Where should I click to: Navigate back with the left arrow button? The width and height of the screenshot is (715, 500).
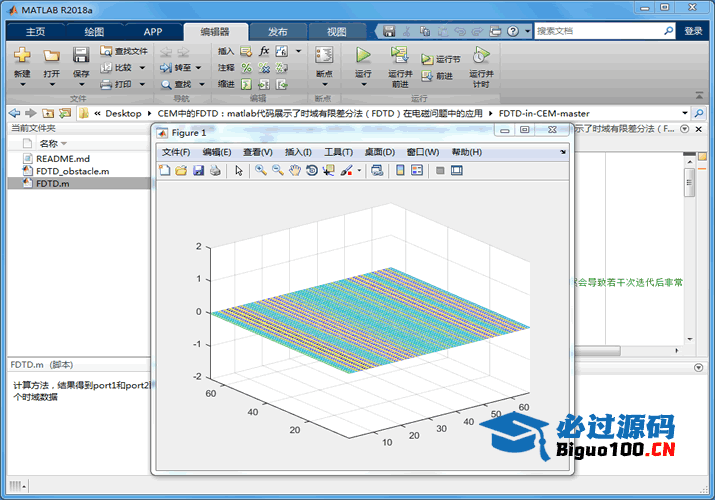tap(15, 113)
